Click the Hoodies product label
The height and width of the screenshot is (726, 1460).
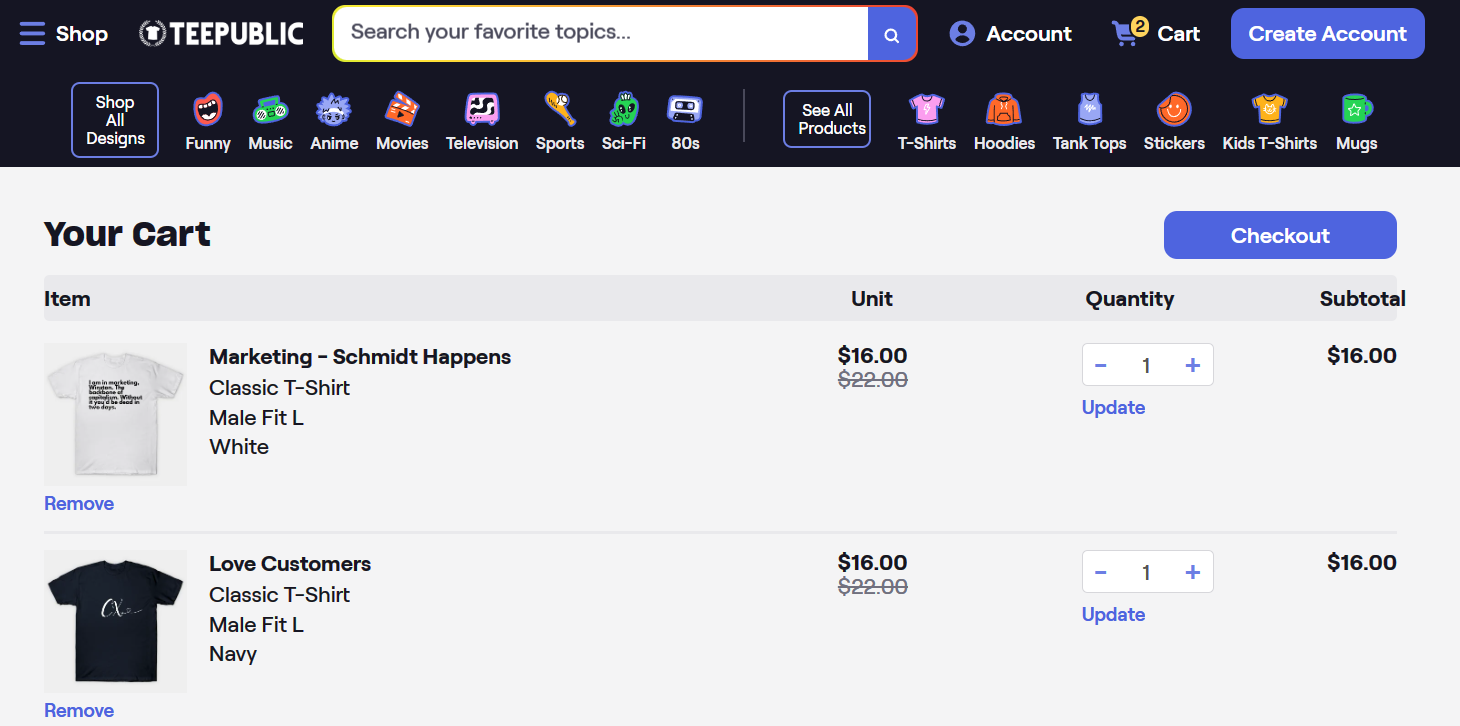pyautogui.click(x=1004, y=143)
